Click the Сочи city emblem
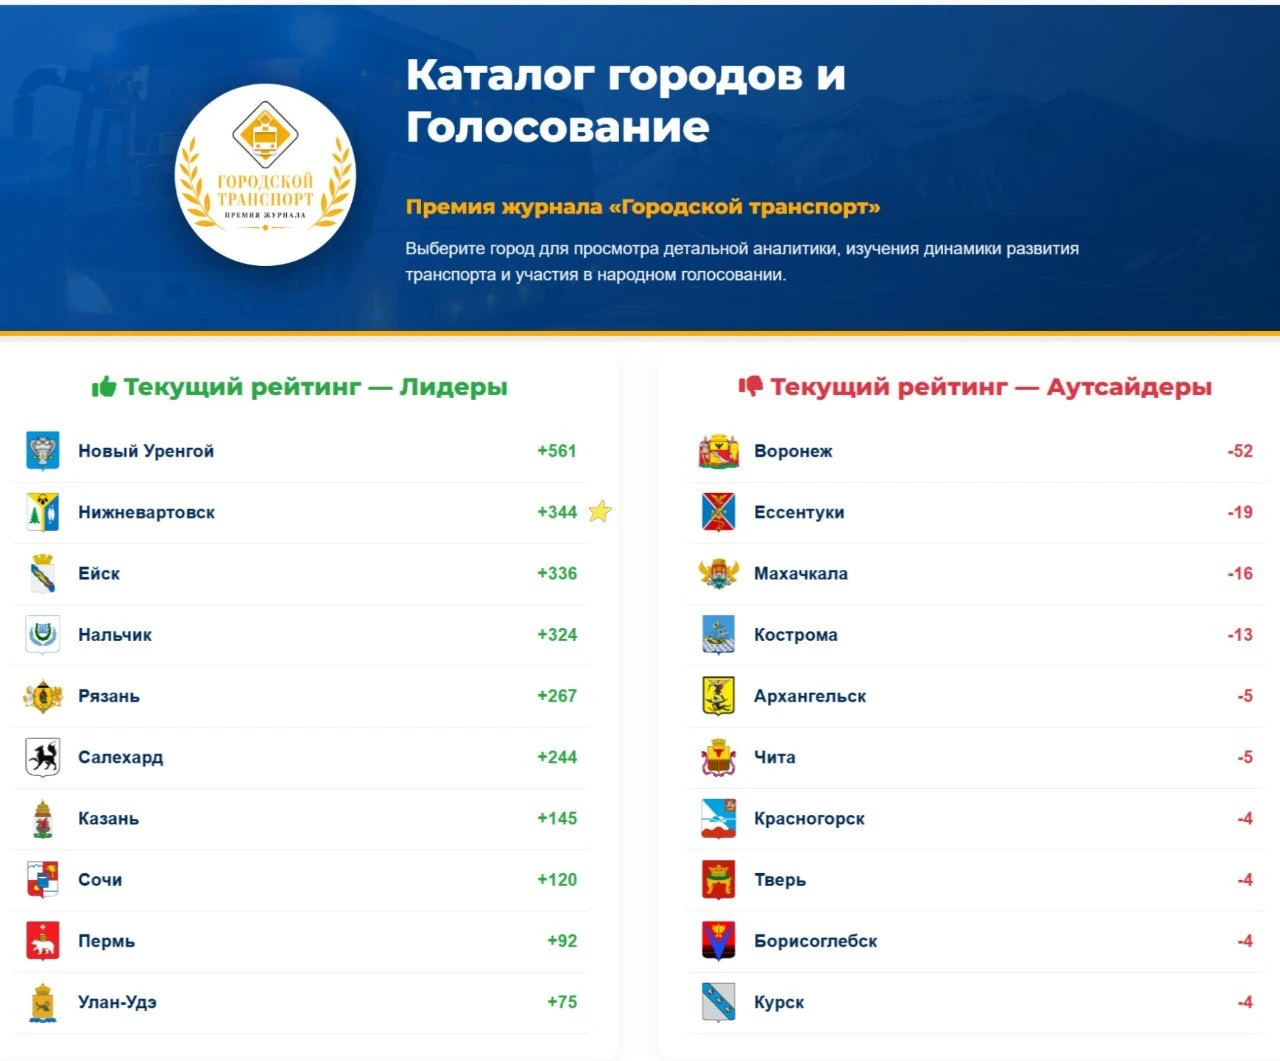The image size is (1280, 1061). pos(43,880)
